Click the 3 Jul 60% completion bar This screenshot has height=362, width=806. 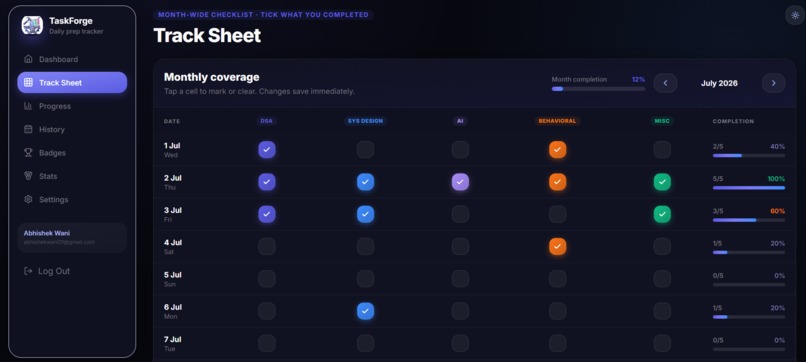click(x=749, y=220)
